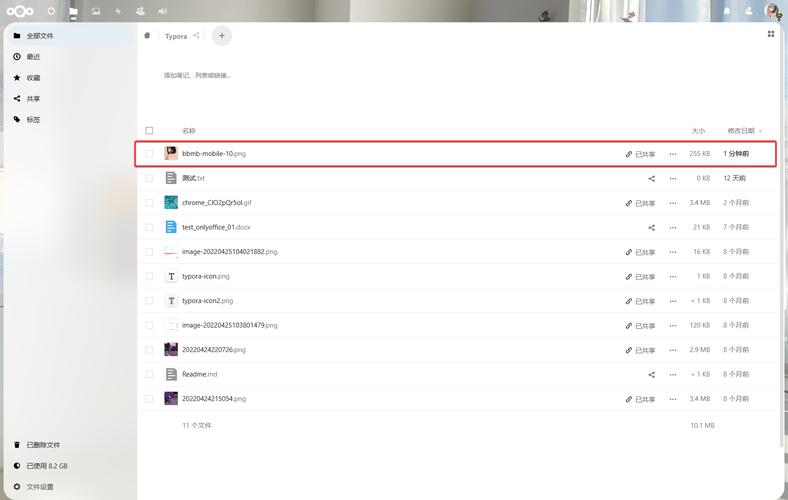This screenshot has height=500, width=788.
Task: Open more actions menu for 20220424220726.png
Action: click(673, 350)
